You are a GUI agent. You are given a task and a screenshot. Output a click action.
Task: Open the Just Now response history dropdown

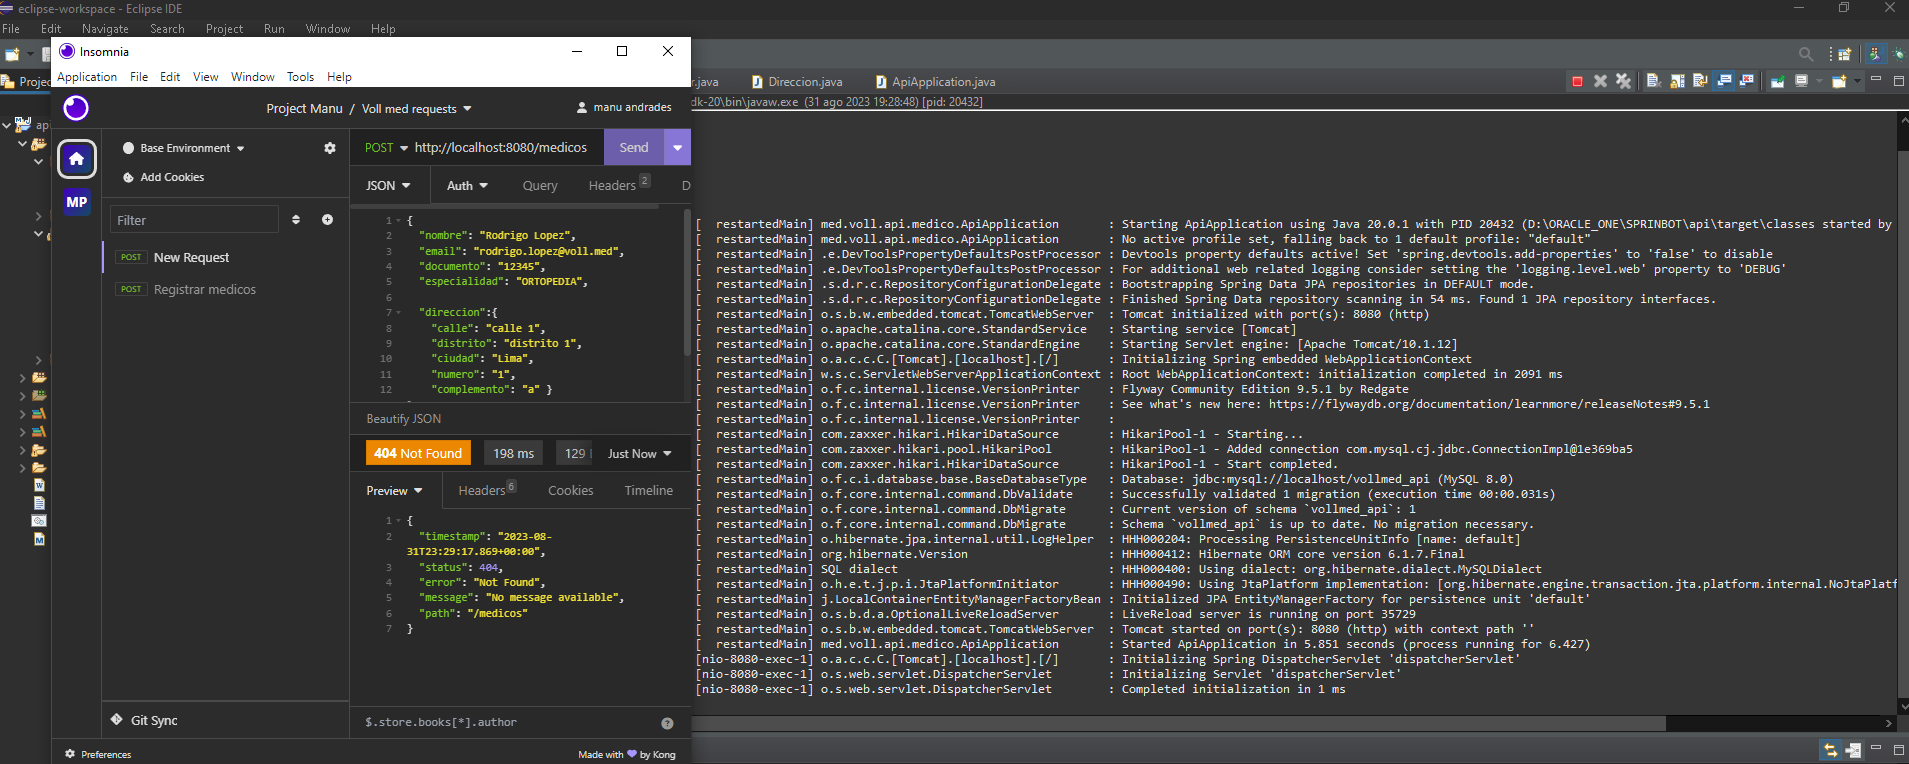point(639,454)
